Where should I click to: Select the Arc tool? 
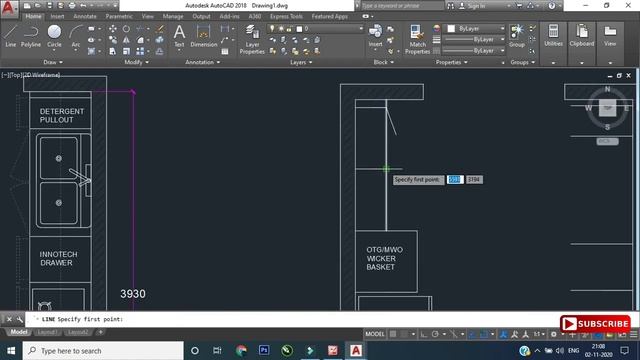tap(76, 36)
